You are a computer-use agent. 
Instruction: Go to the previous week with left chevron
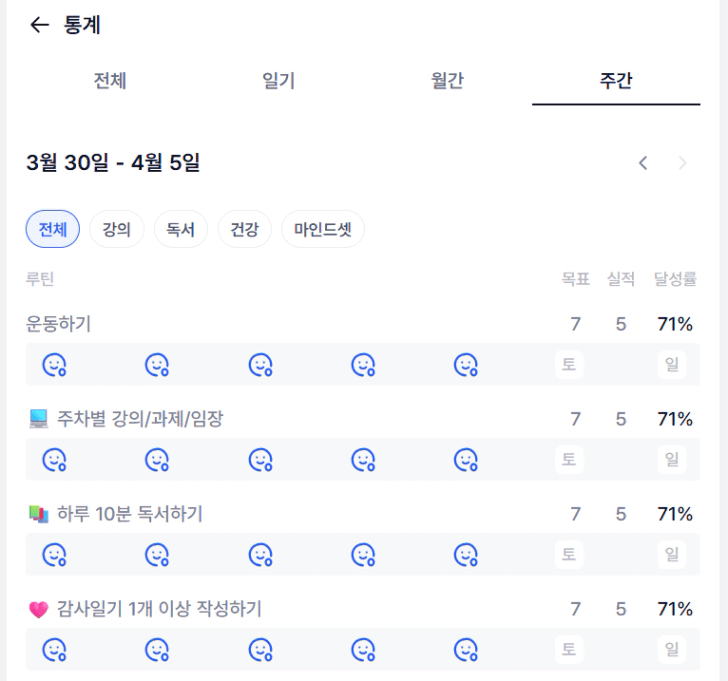[643, 163]
